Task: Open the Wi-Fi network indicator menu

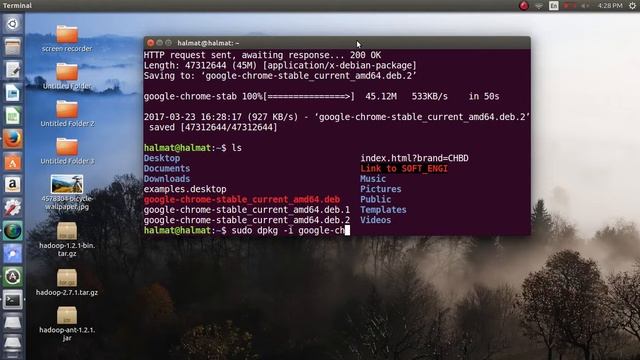Action: pos(539,6)
